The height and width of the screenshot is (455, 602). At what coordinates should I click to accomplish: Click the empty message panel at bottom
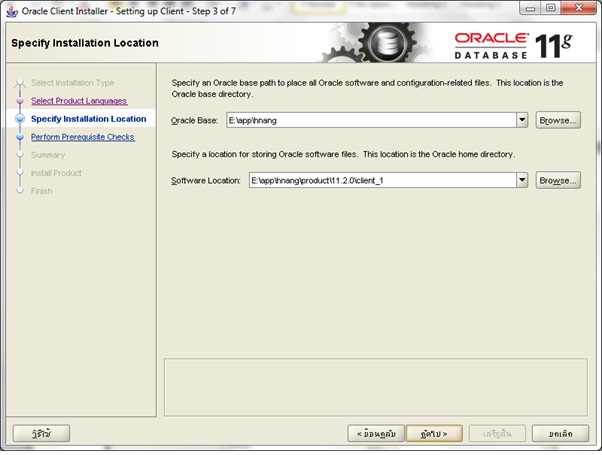coord(376,387)
